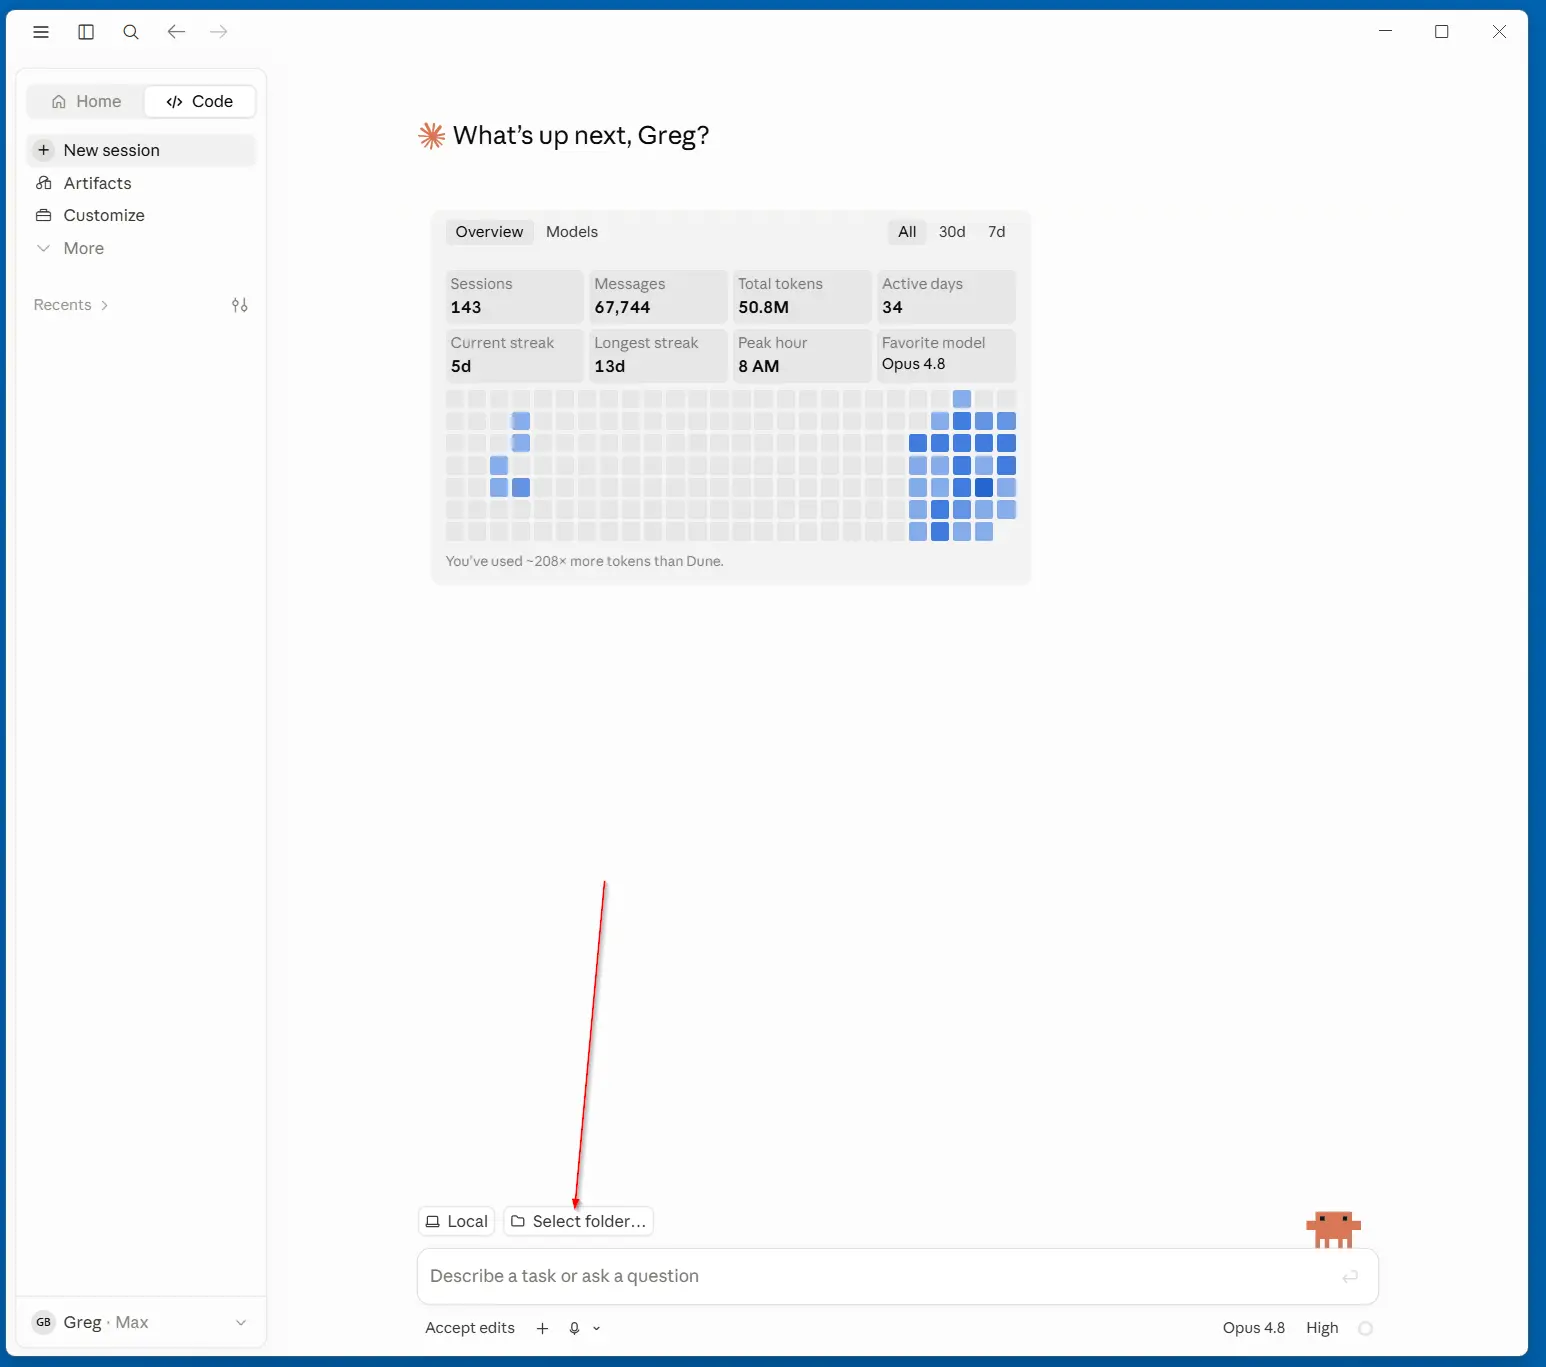Viewport: 1546px width, 1367px height.
Task: Click the Total tokens 50.8M card
Action: pyautogui.click(x=802, y=296)
